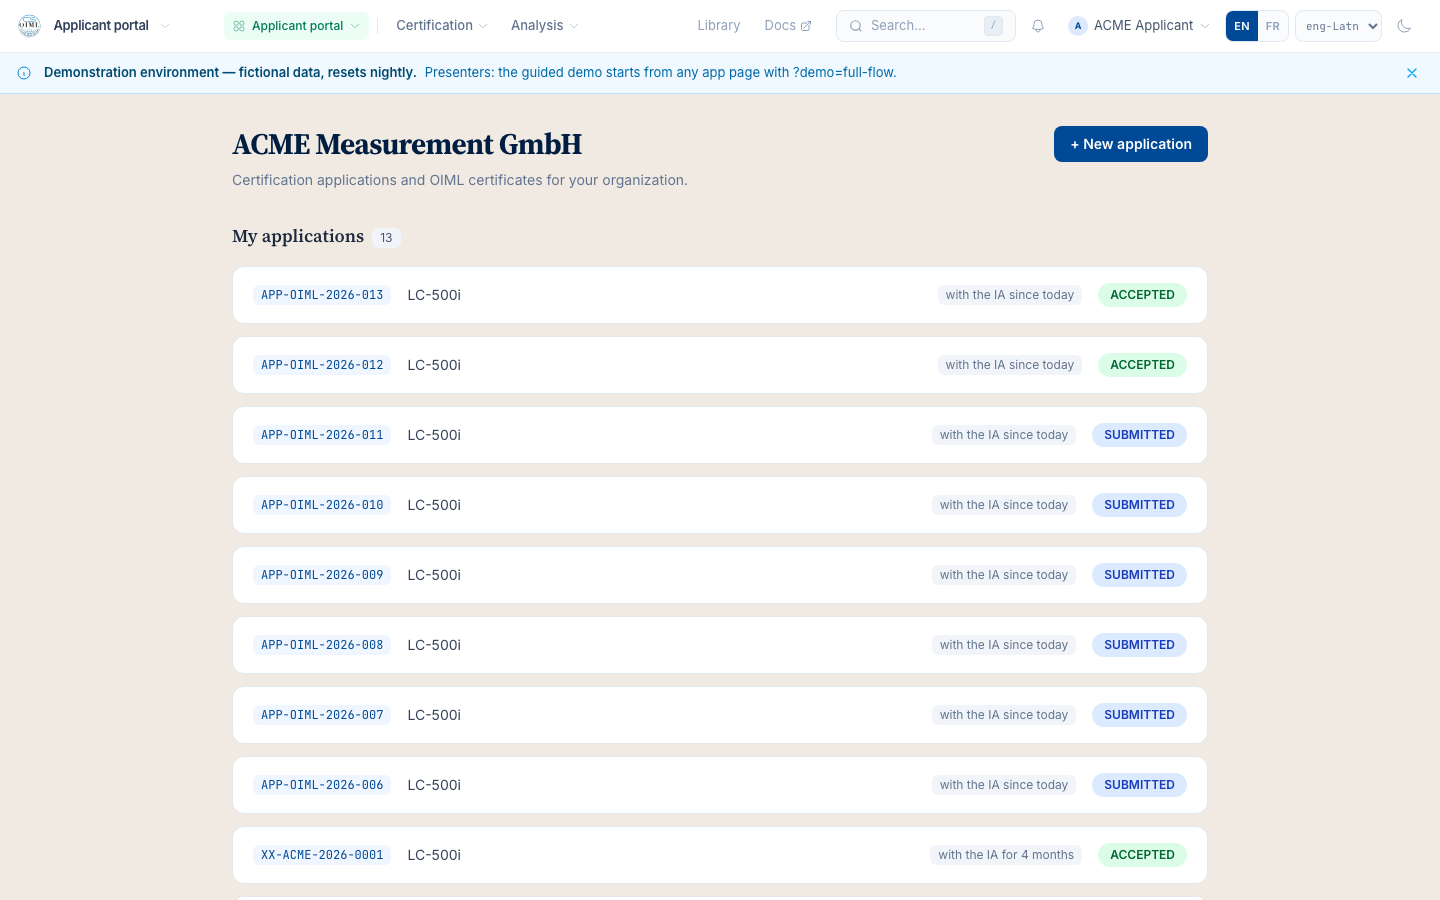Click SUBMITTED badge on APP-OIML-2026-010
This screenshot has width=1440, height=900.
[x=1139, y=505]
